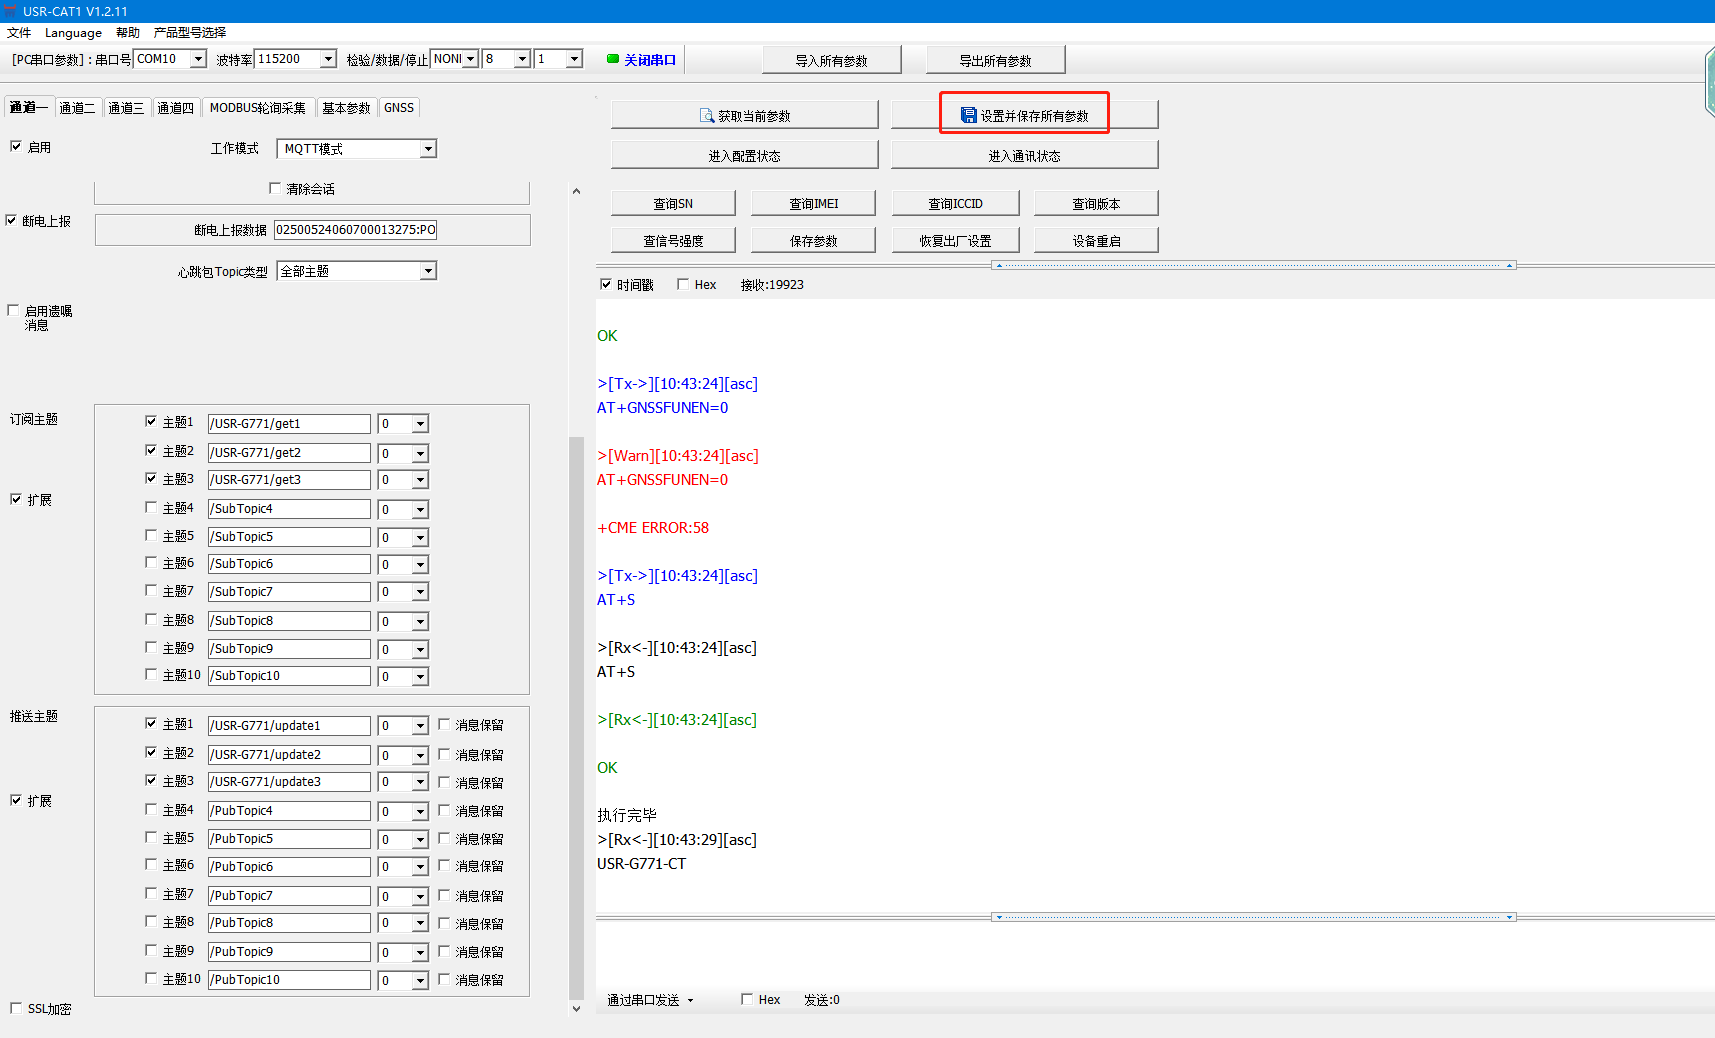
Task: Check subscribe 主题4 for /SubTopic4
Action: [x=151, y=508]
